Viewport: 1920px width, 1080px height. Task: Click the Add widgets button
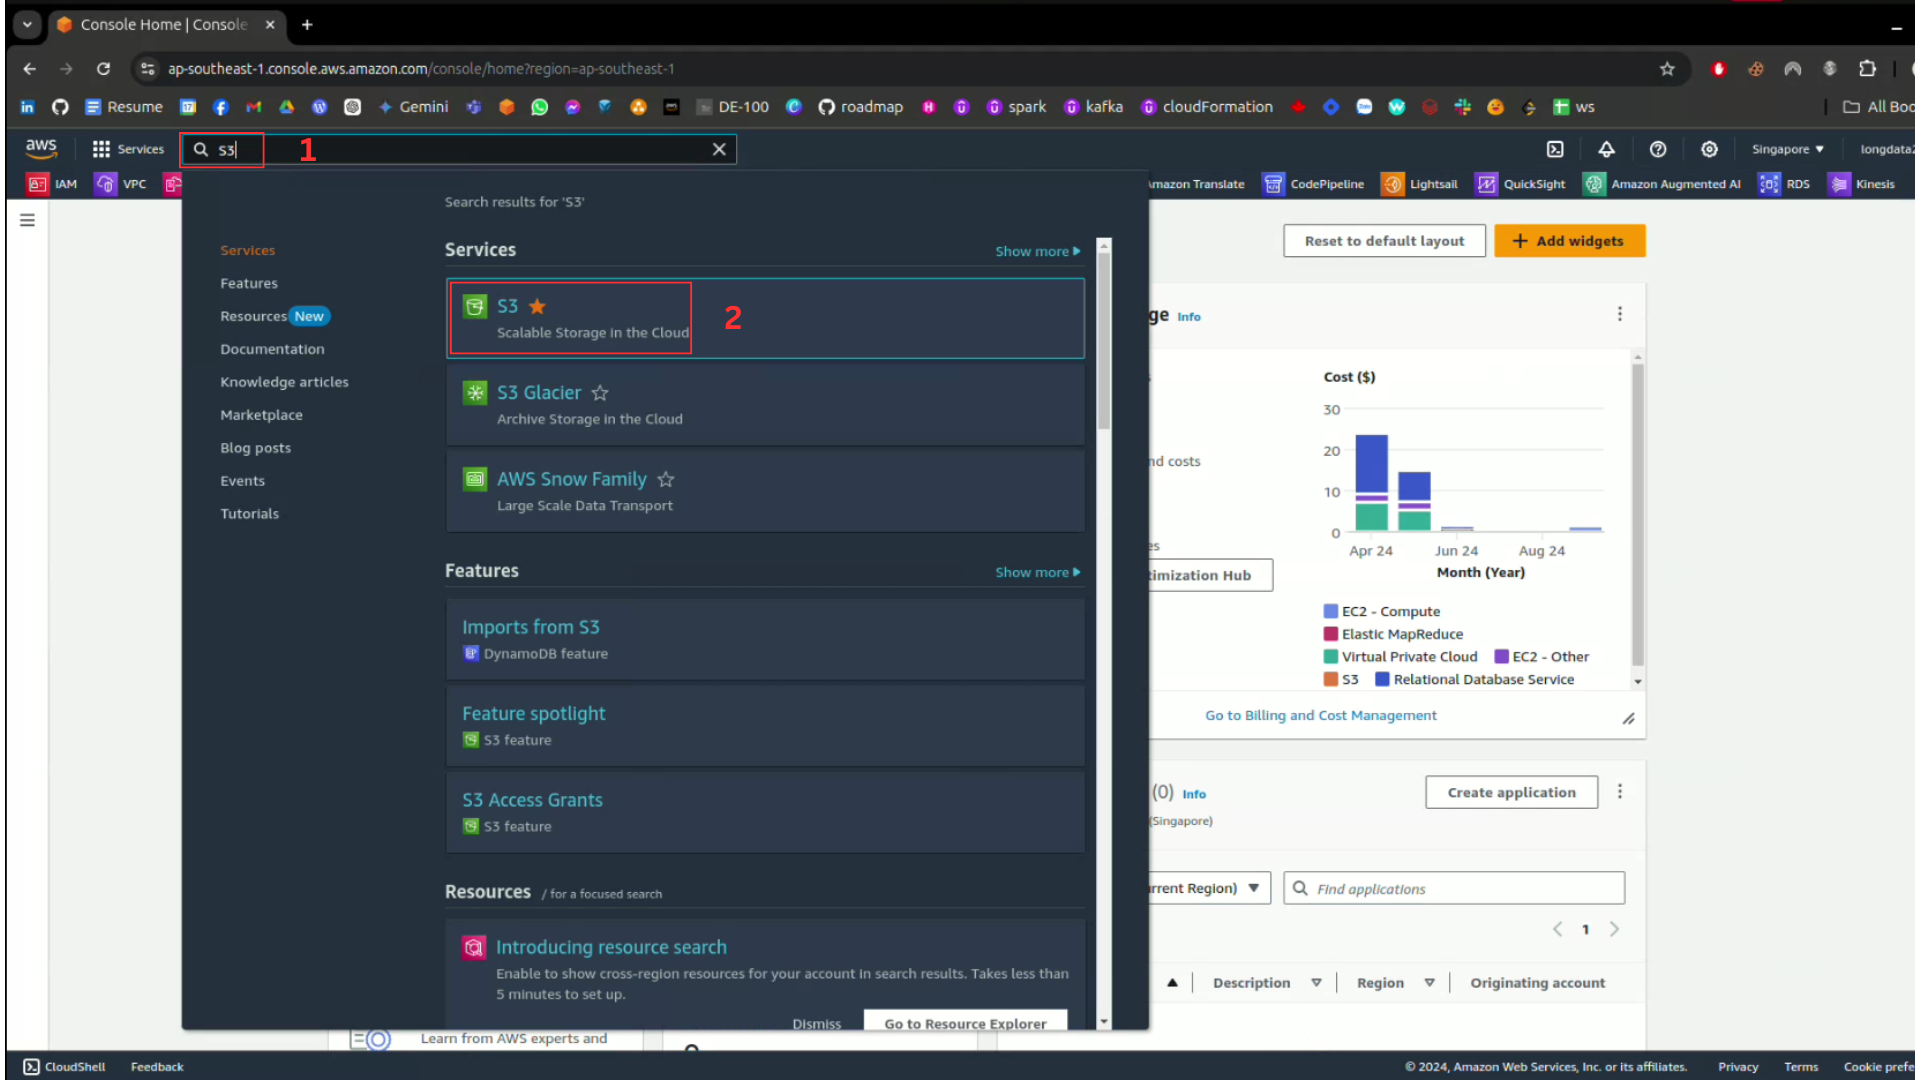point(1568,241)
